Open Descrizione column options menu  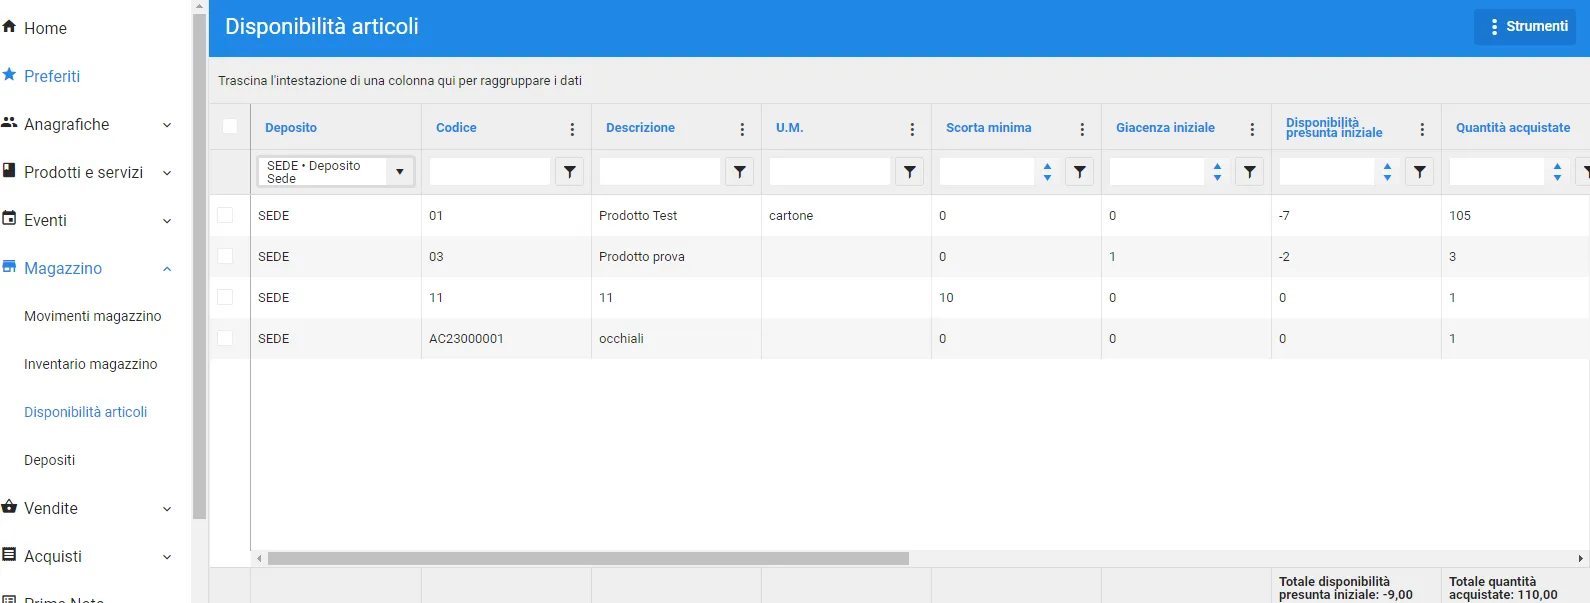[x=742, y=129]
